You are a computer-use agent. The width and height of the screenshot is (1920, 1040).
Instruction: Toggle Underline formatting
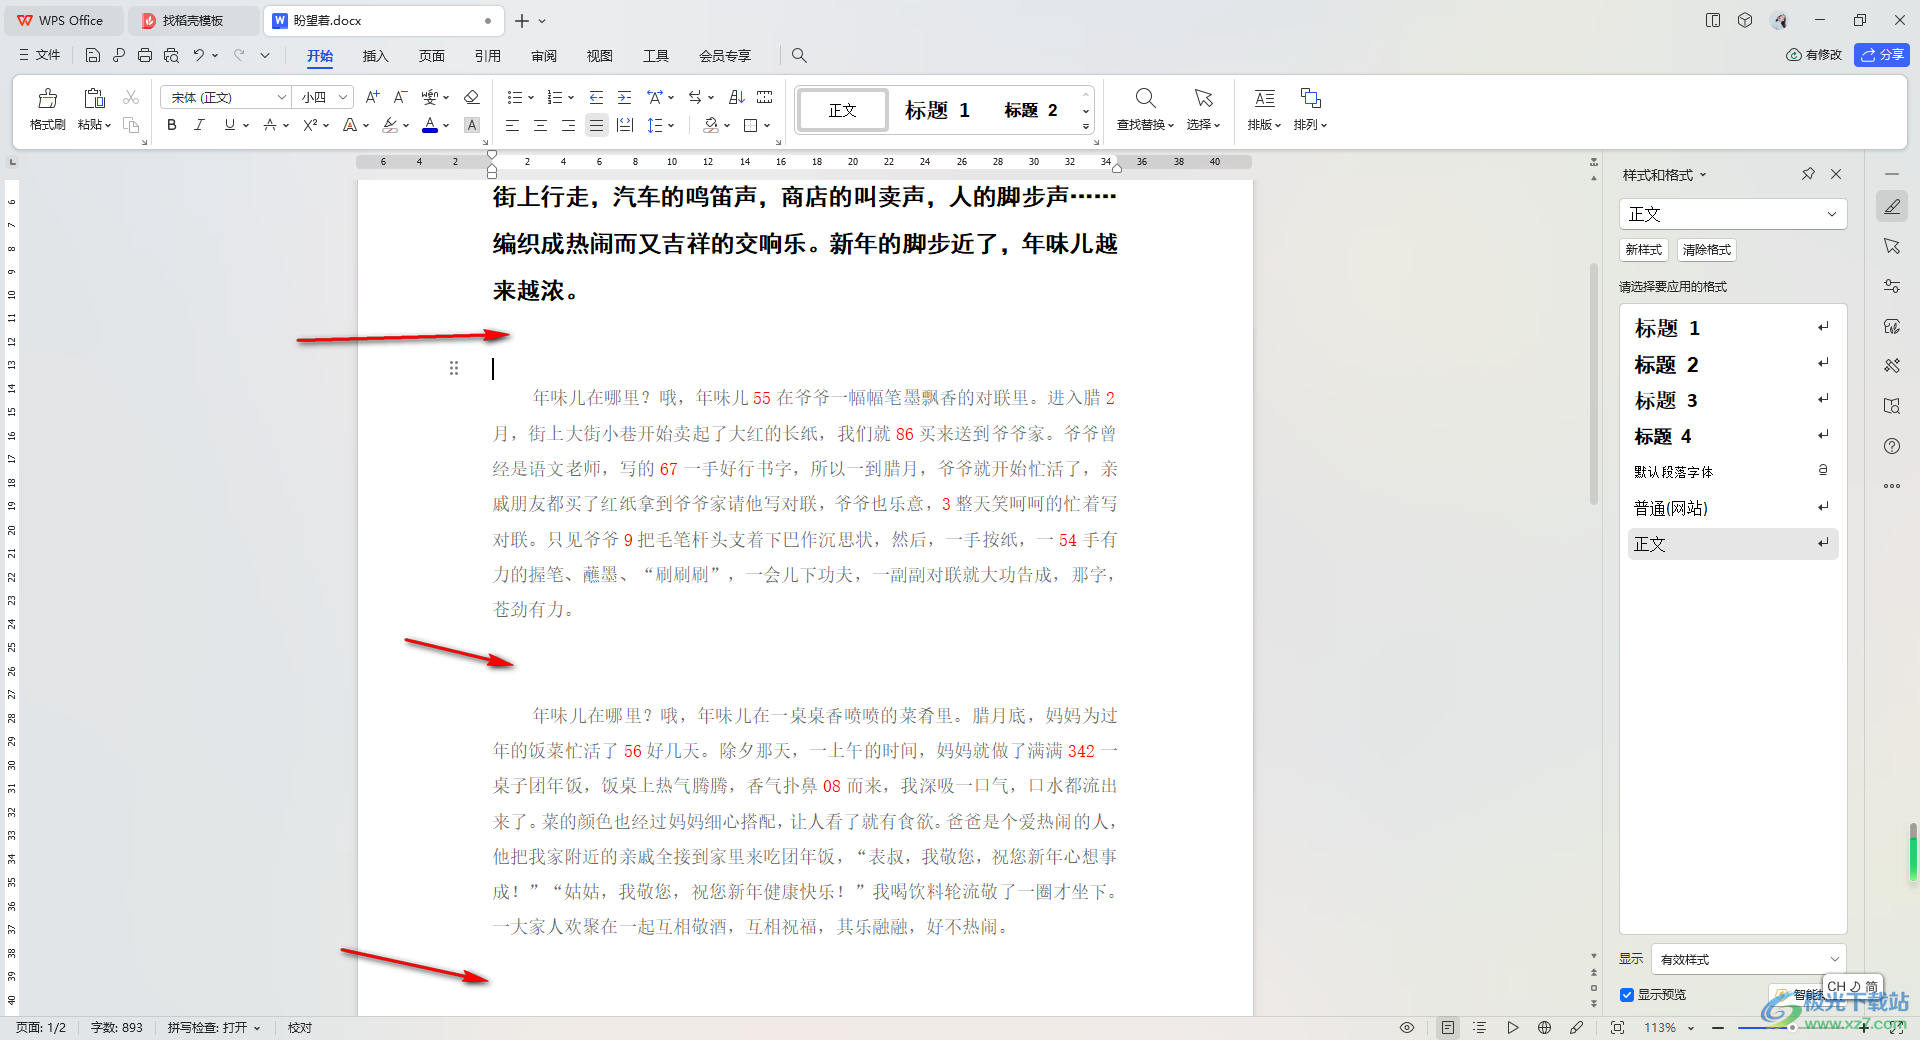point(229,125)
